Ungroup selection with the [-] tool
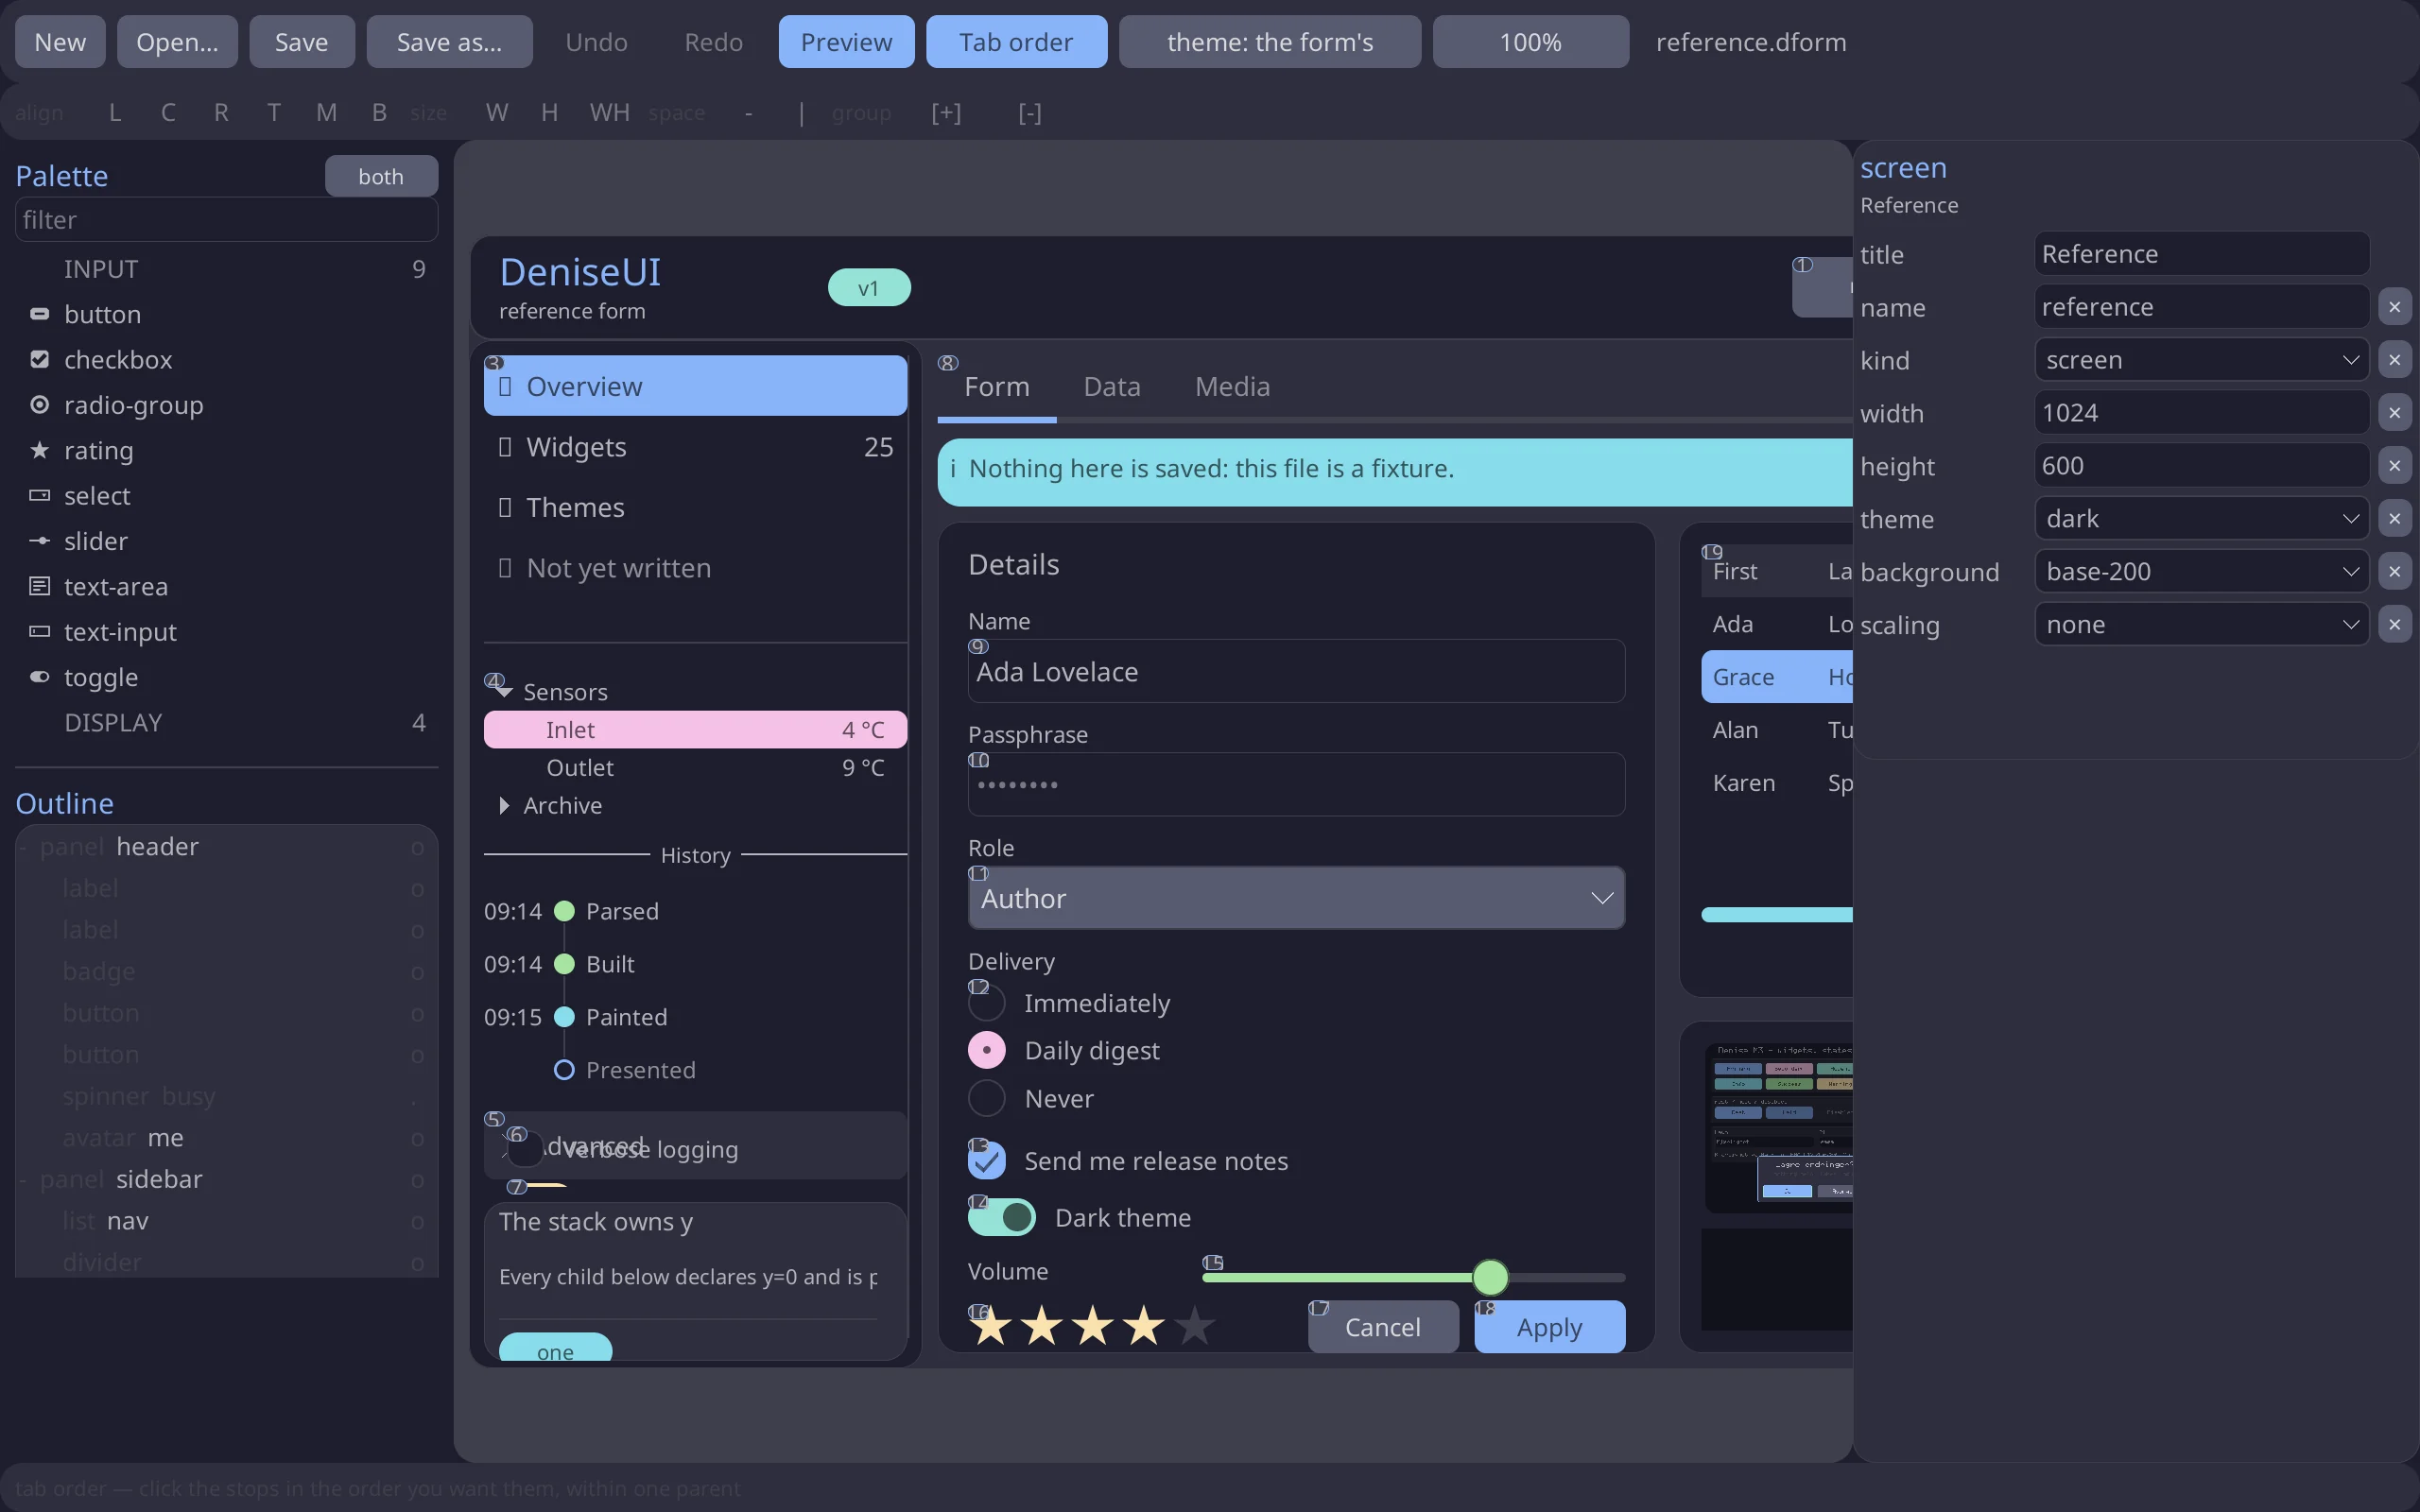The width and height of the screenshot is (2420, 1512). pos(1030,113)
